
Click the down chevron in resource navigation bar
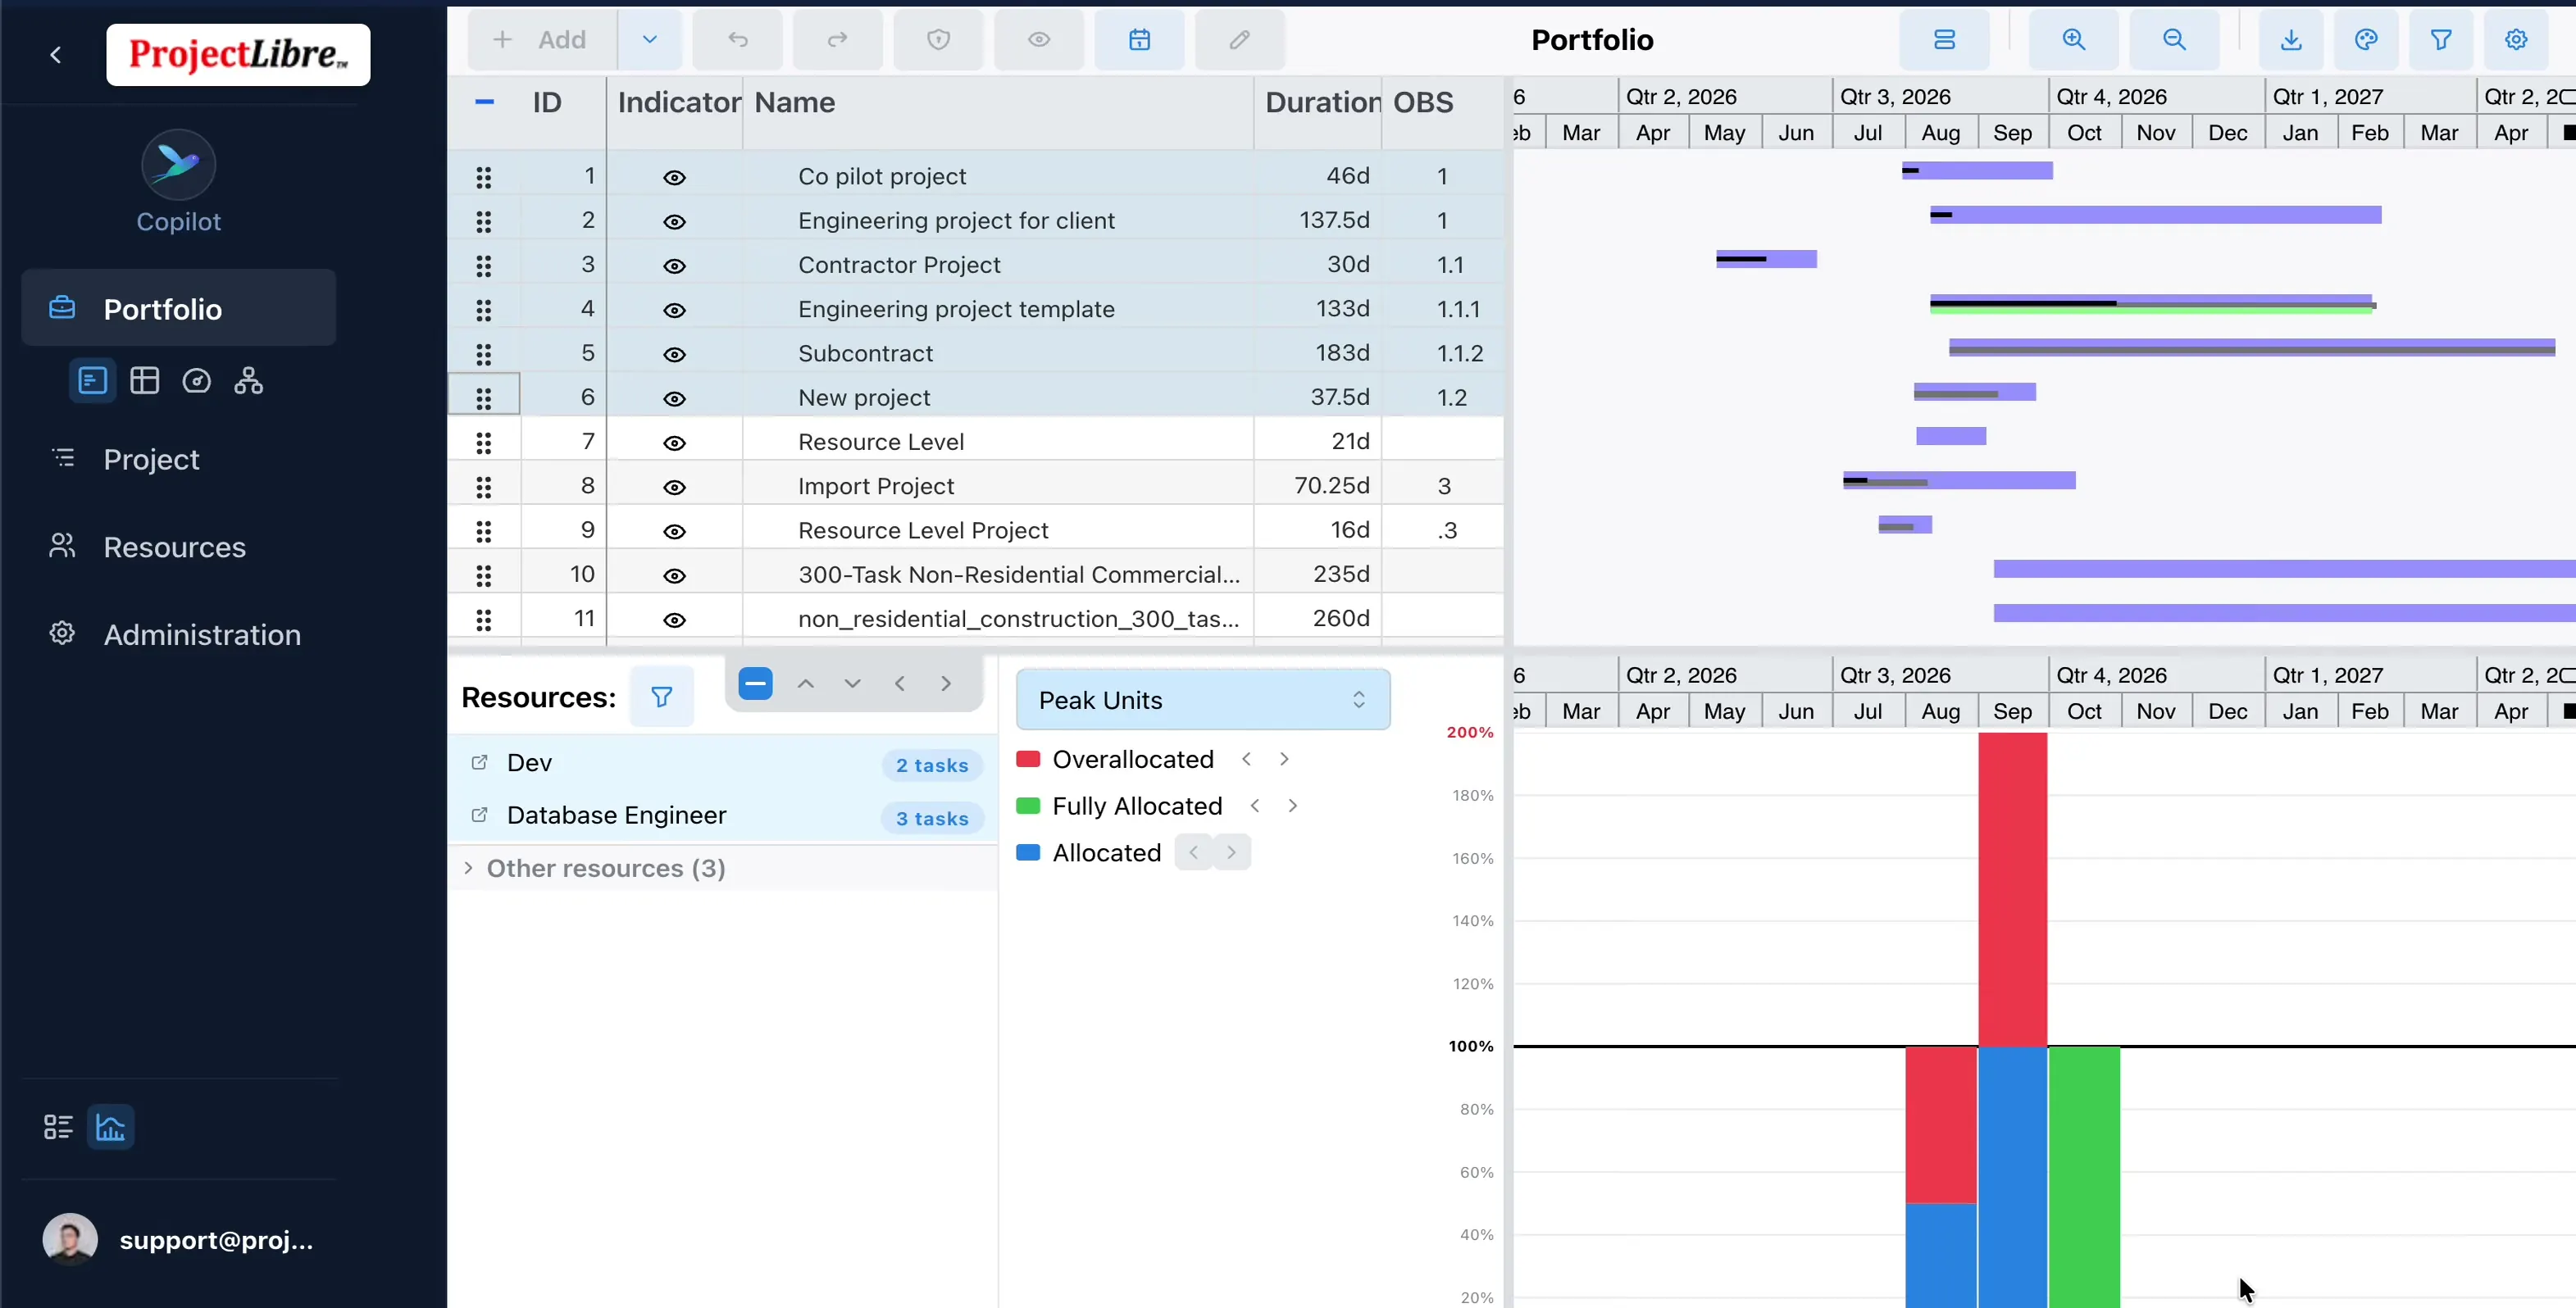pos(852,684)
